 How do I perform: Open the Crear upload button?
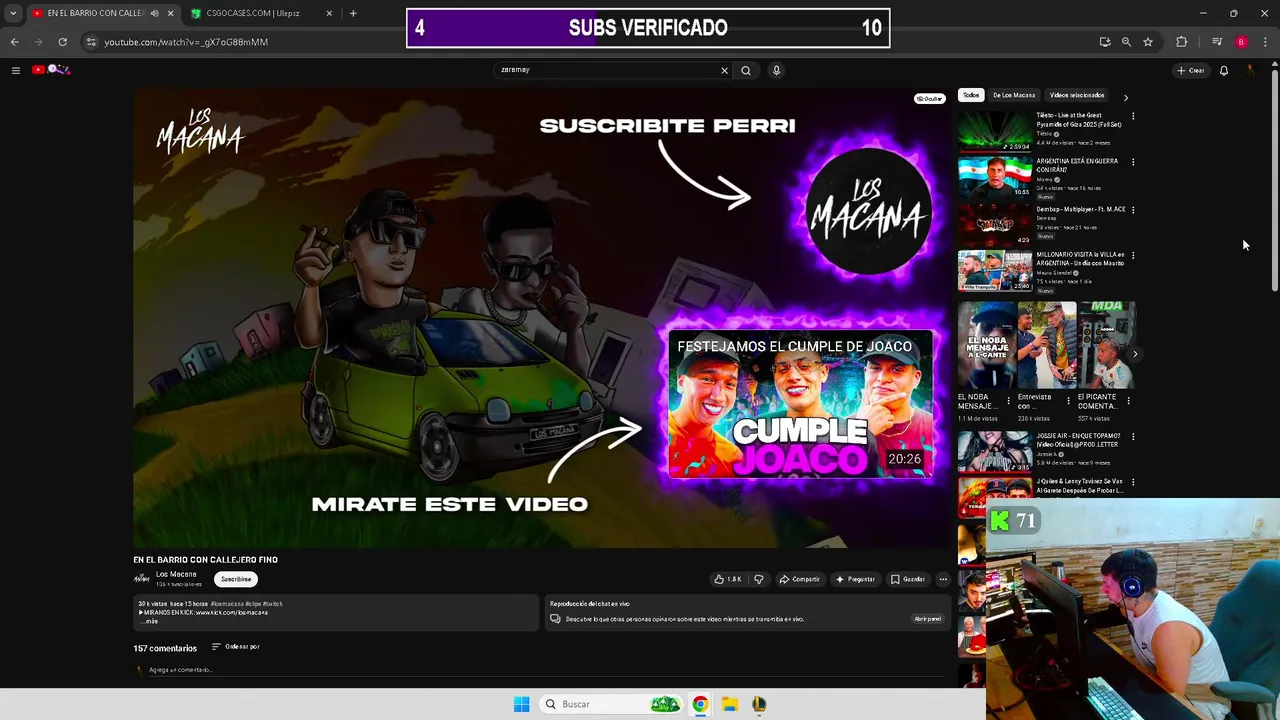click(x=1190, y=70)
